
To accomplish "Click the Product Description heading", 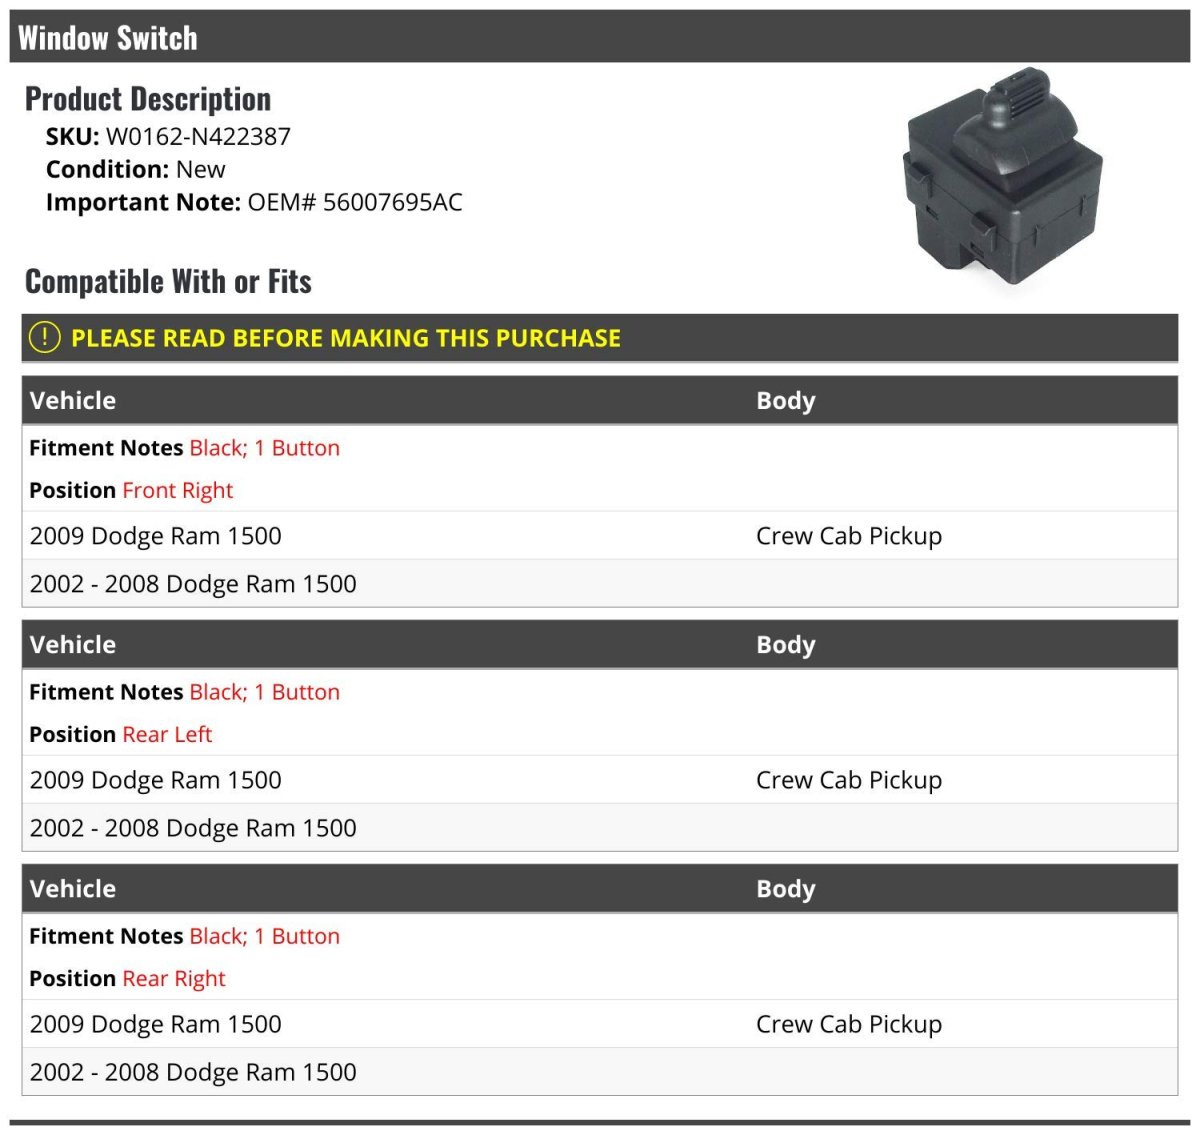I will (148, 99).
